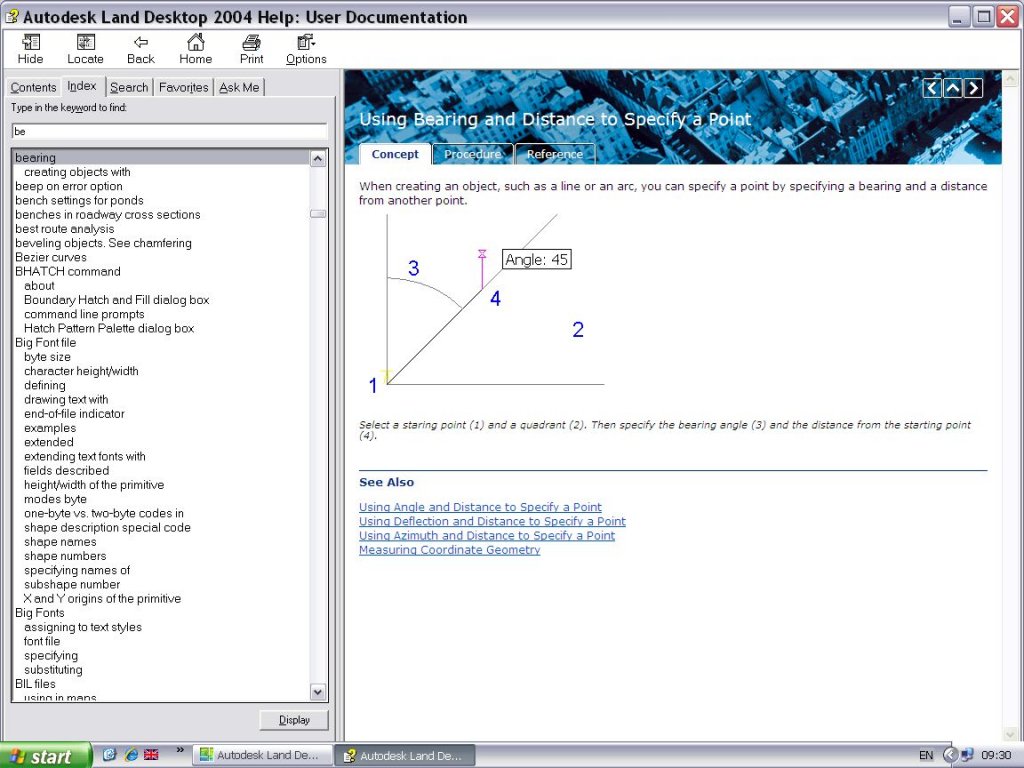Switch to the Reference topic tab

pos(554,154)
